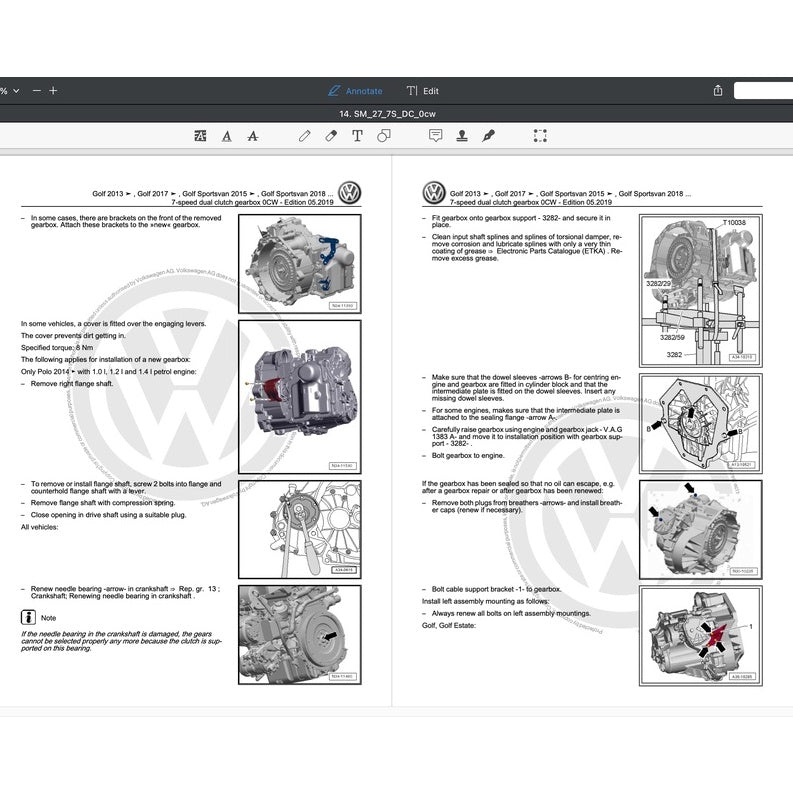
Task: Choose the signature pen tool
Action: point(488,136)
